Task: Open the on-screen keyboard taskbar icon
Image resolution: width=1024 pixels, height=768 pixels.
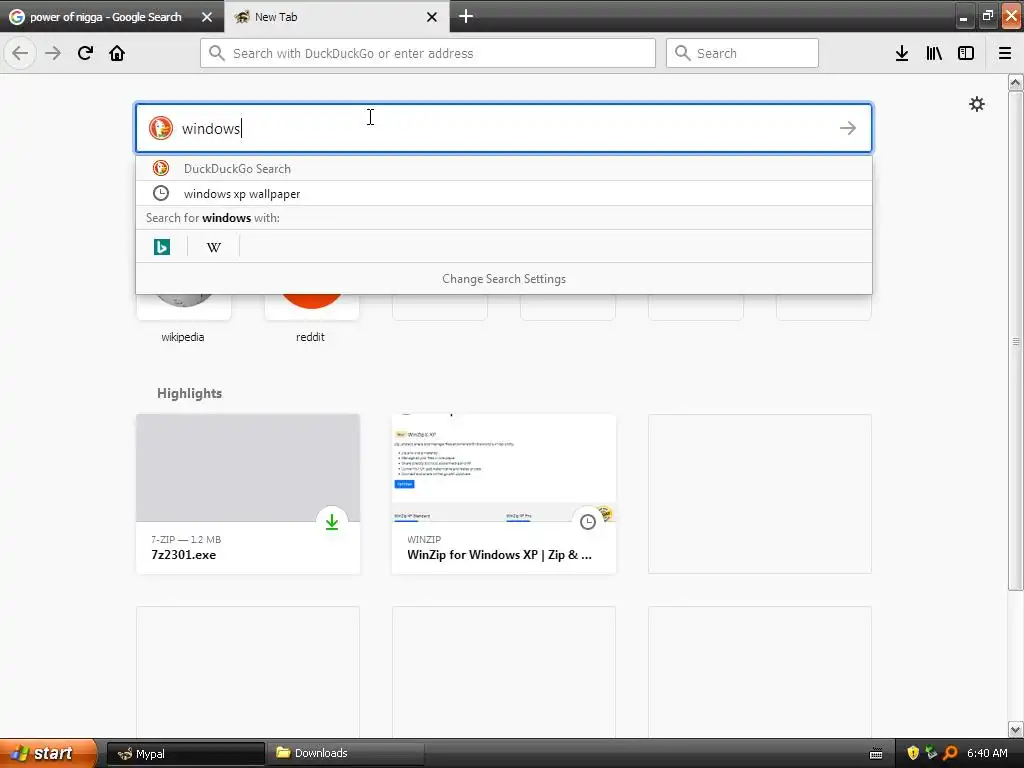Action: tap(876, 754)
